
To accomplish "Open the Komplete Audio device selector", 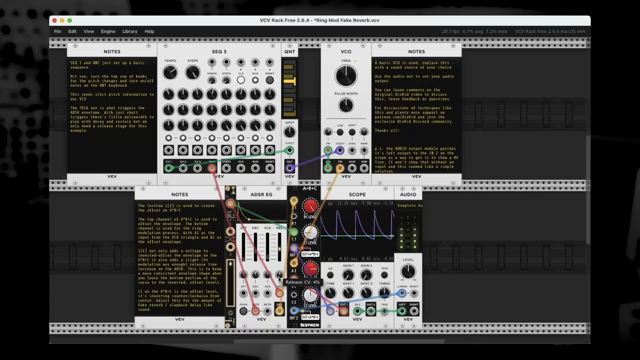I will (408, 206).
